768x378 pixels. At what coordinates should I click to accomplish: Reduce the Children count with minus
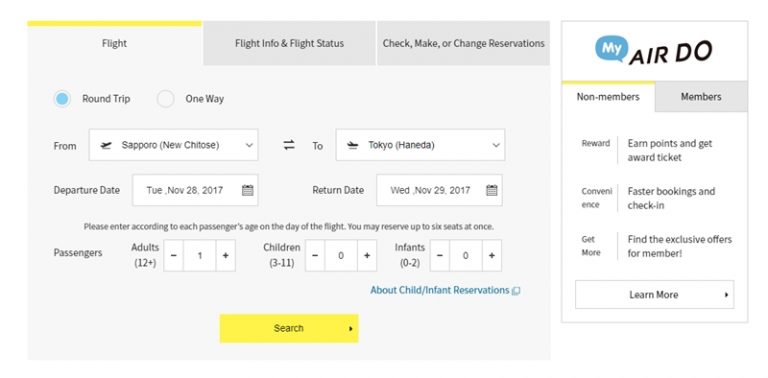(x=315, y=255)
